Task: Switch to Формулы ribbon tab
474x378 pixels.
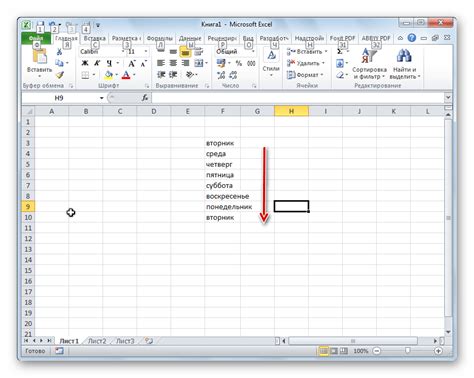Action: [x=160, y=38]
